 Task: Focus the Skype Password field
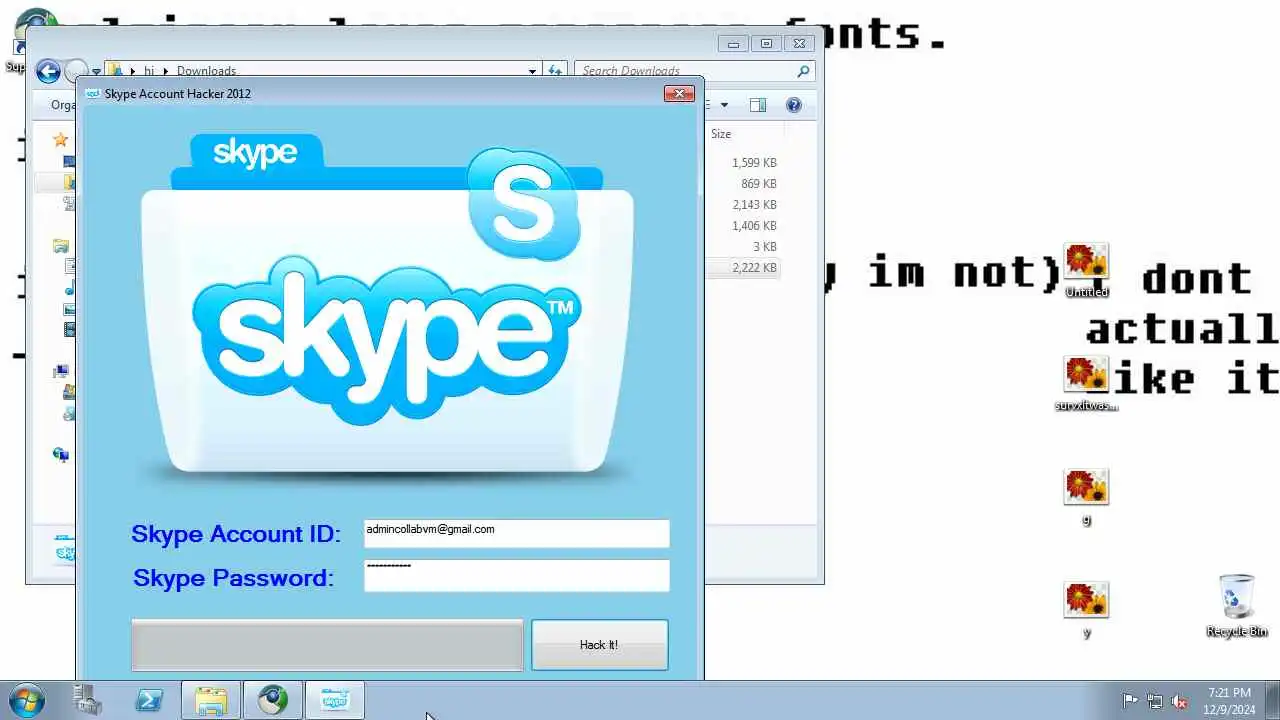point(516,575)
